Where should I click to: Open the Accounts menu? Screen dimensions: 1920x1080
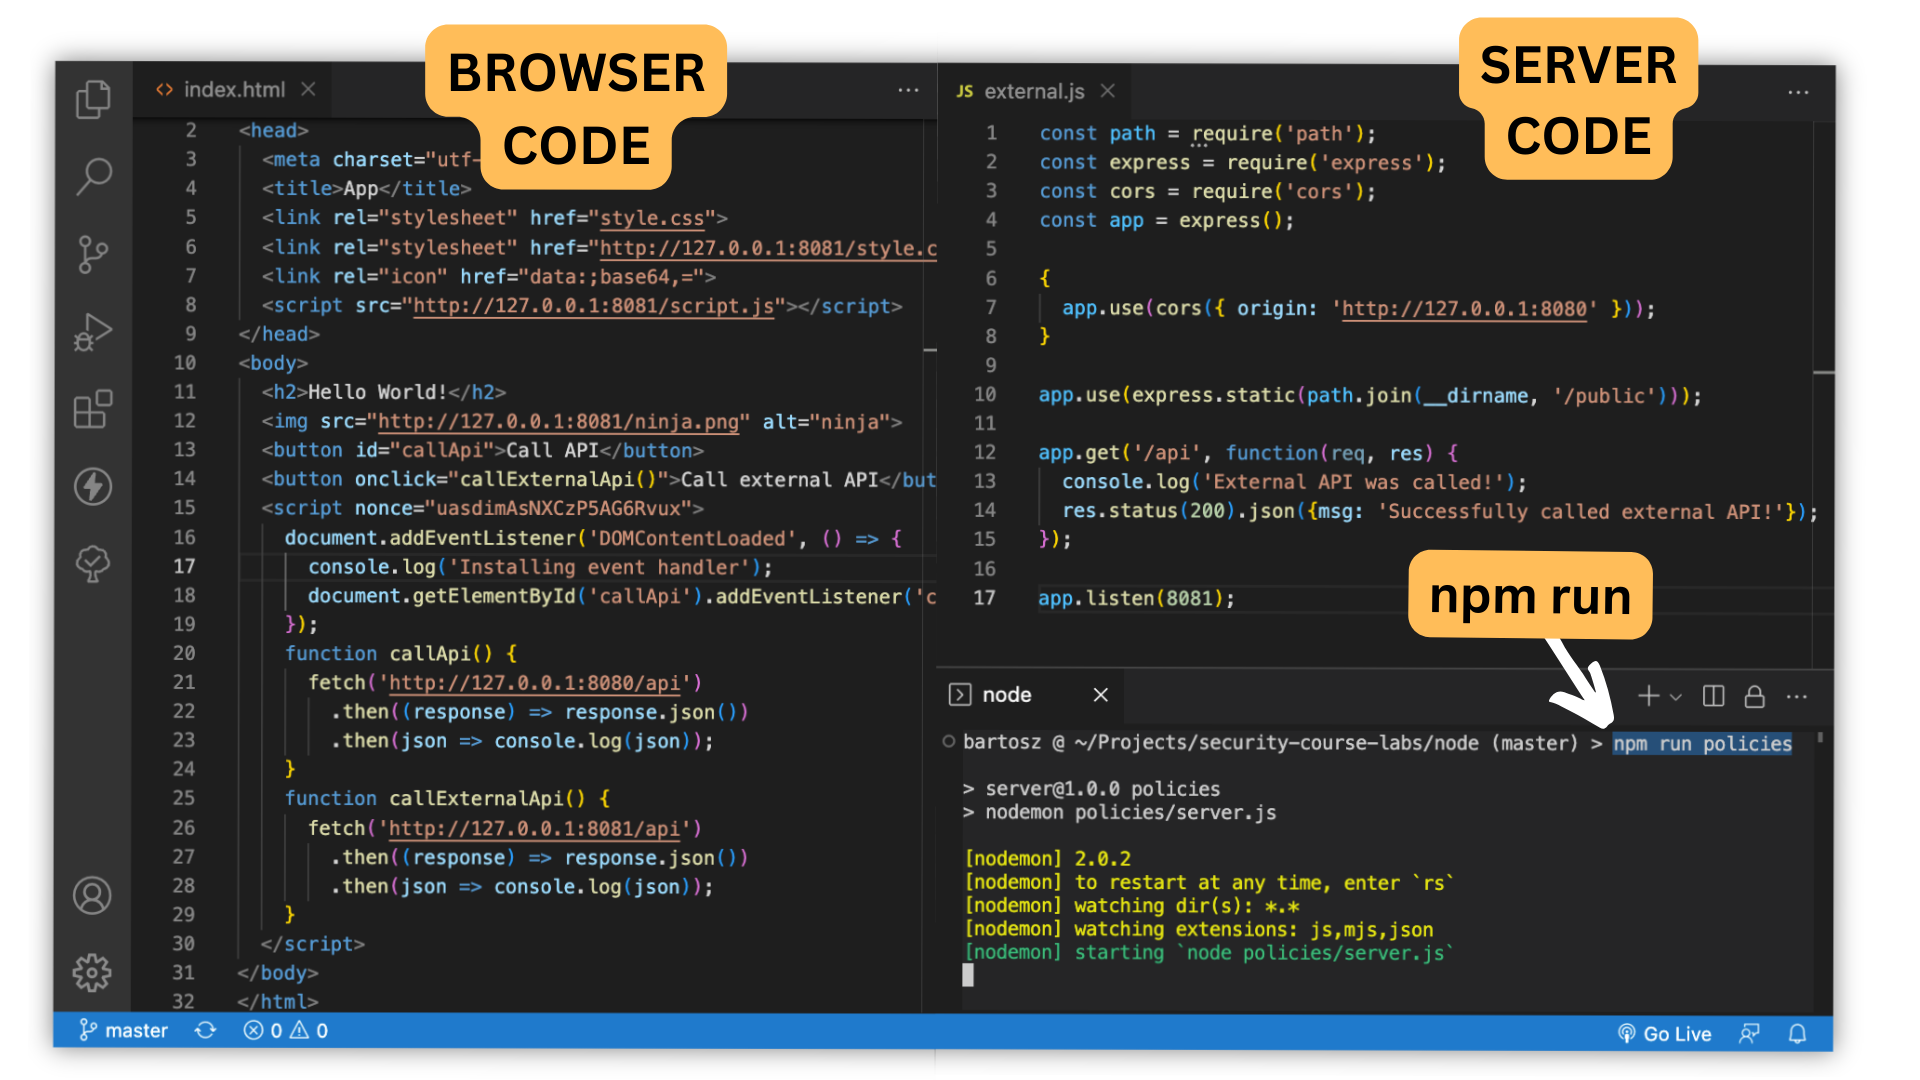92,896
